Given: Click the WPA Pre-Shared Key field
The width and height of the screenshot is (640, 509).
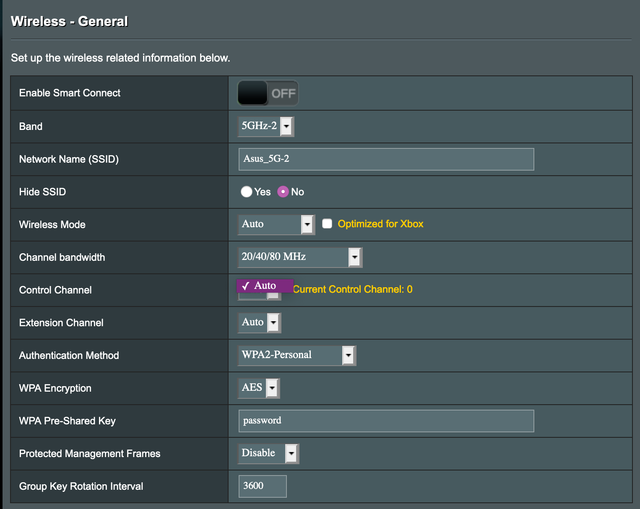Looking at the screenshot, I should tap(386, 421).
